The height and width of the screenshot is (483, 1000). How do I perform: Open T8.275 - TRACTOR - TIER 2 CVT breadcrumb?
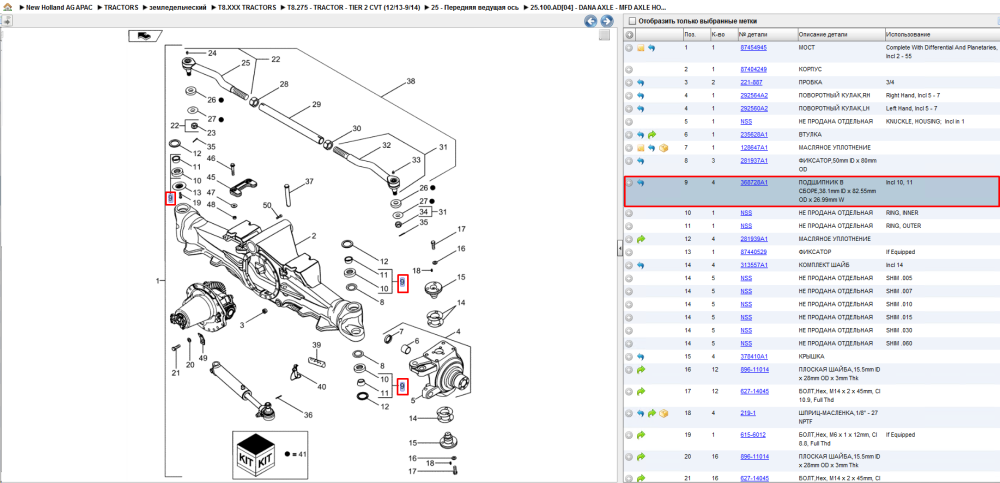point(355,7)
